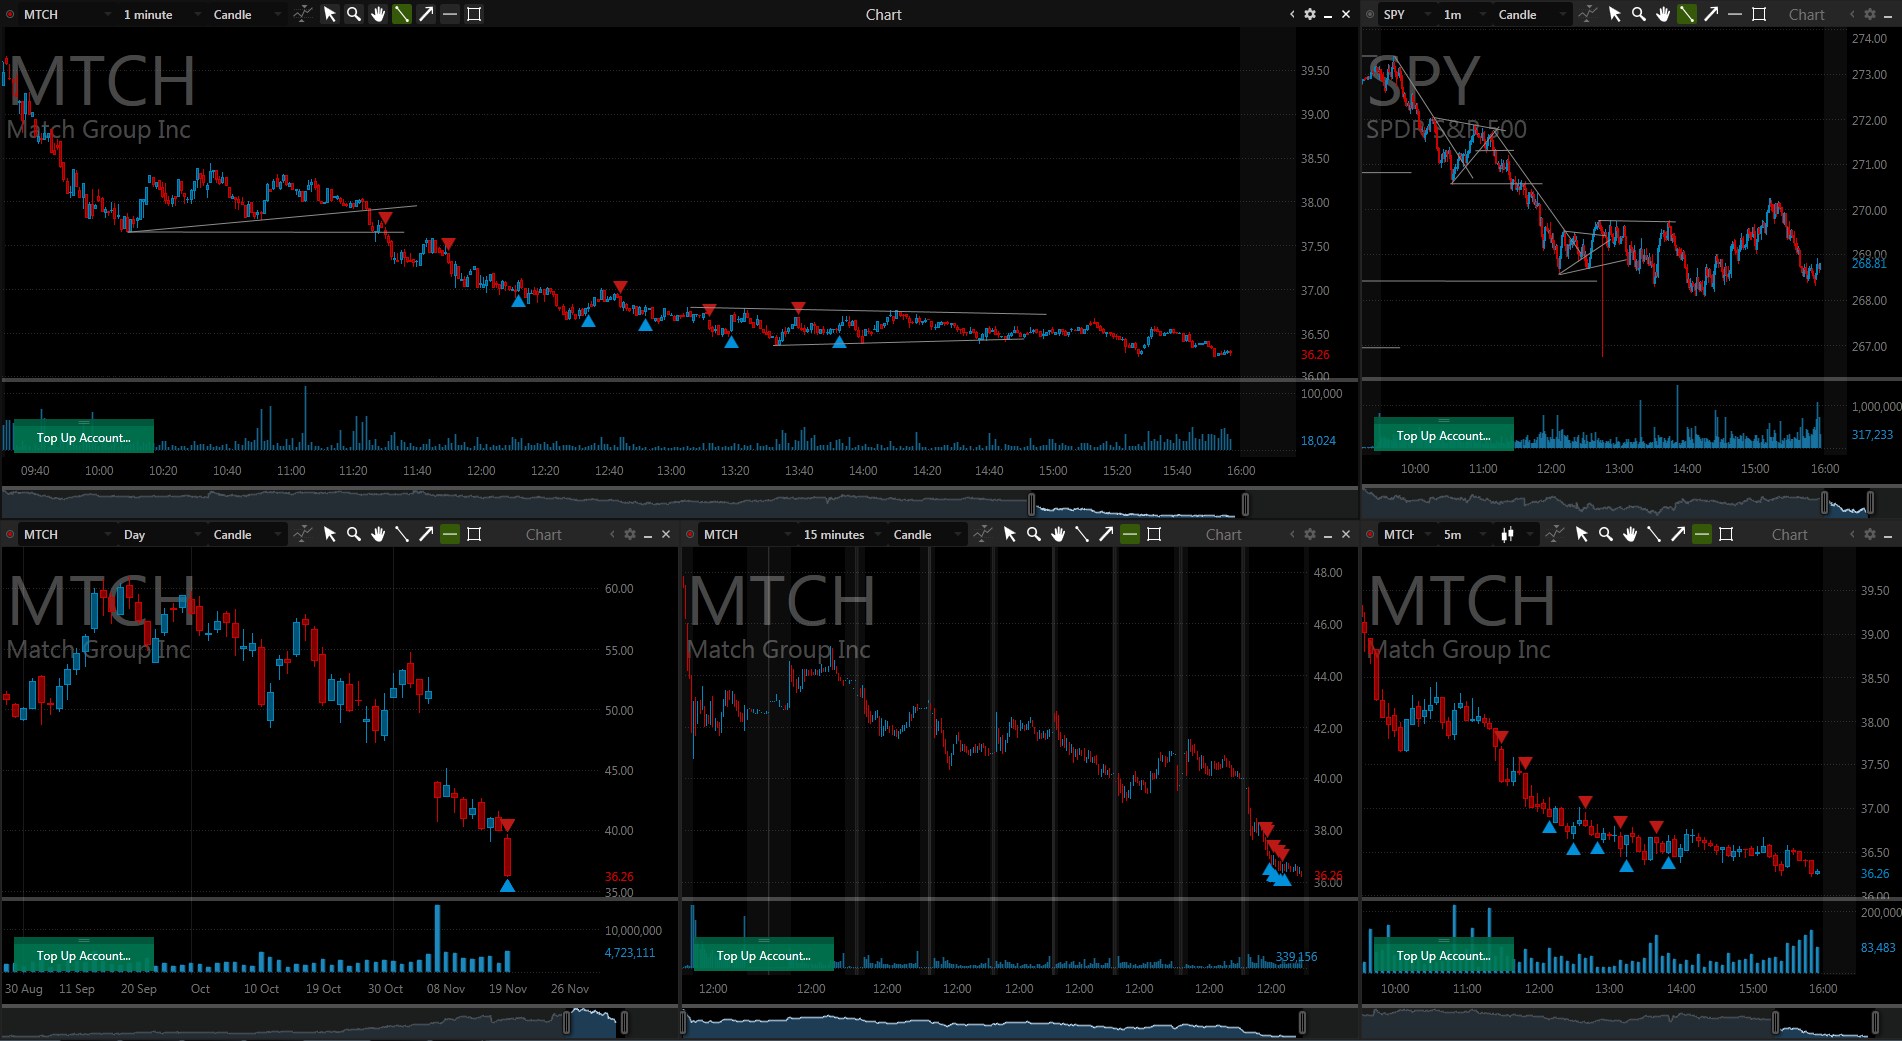This screenshot has height=1041, width=1902.
Task: Toggle trend line tool in MTCH 1 minute chart
Action: click(x=402, y=14)
